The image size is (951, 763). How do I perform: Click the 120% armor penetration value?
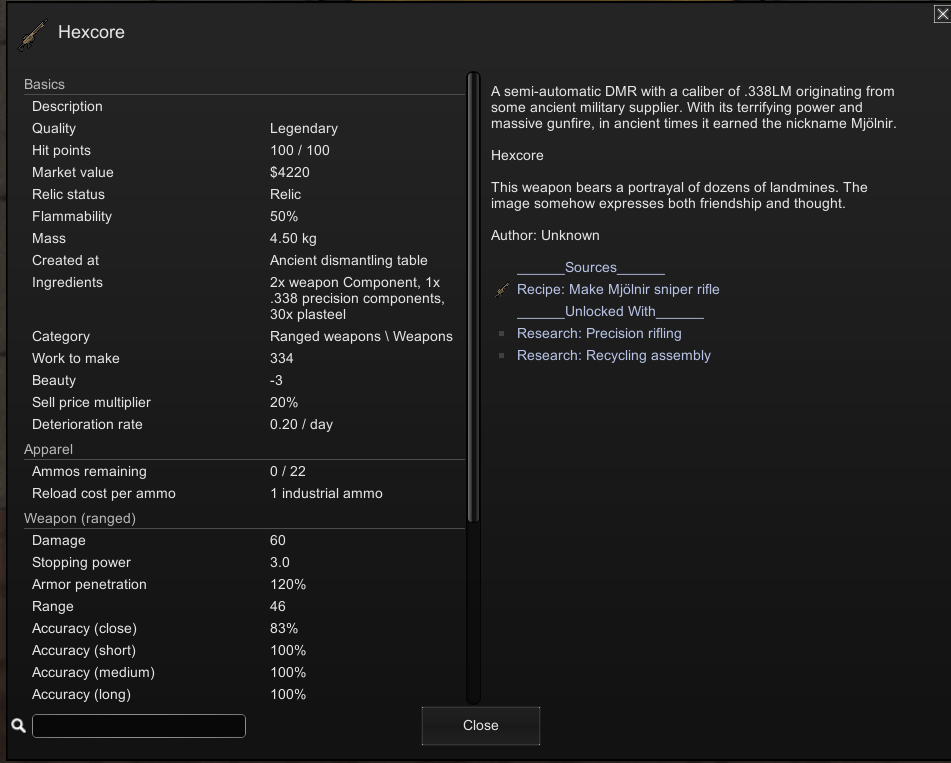[288, 584]
